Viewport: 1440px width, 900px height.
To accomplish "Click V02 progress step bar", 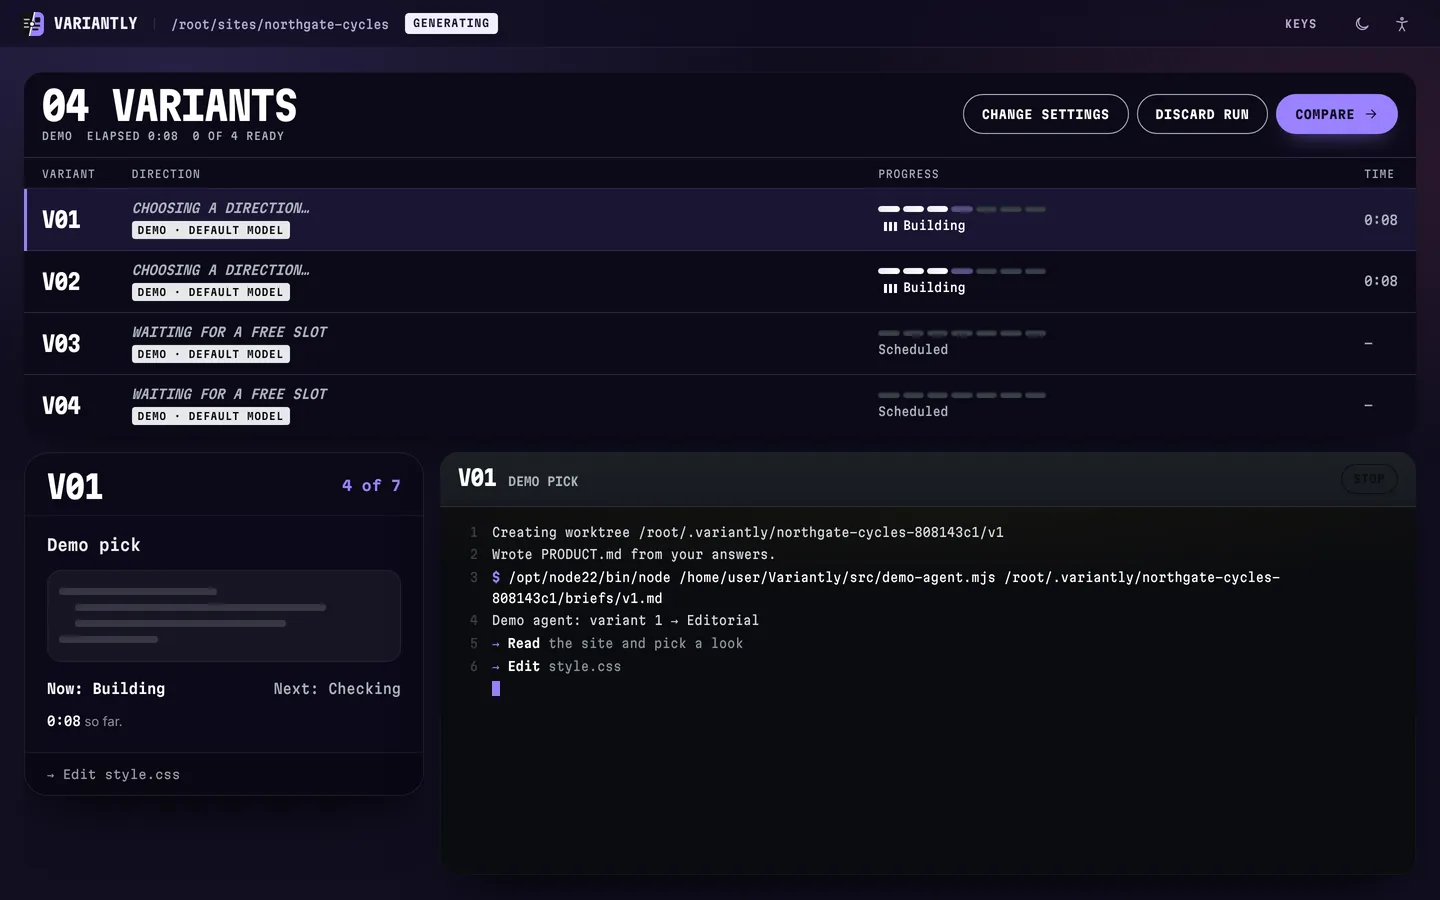I will click(962, 271).
